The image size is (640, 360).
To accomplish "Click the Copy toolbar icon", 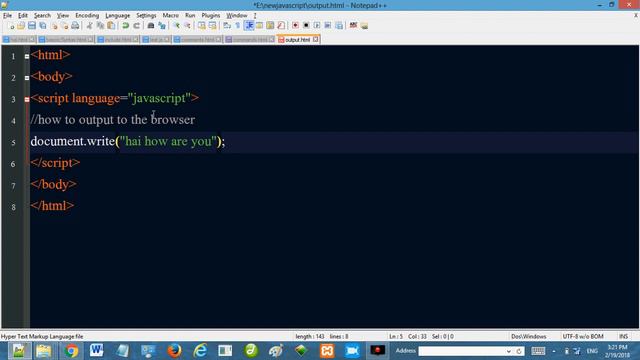I will [100, 26].
